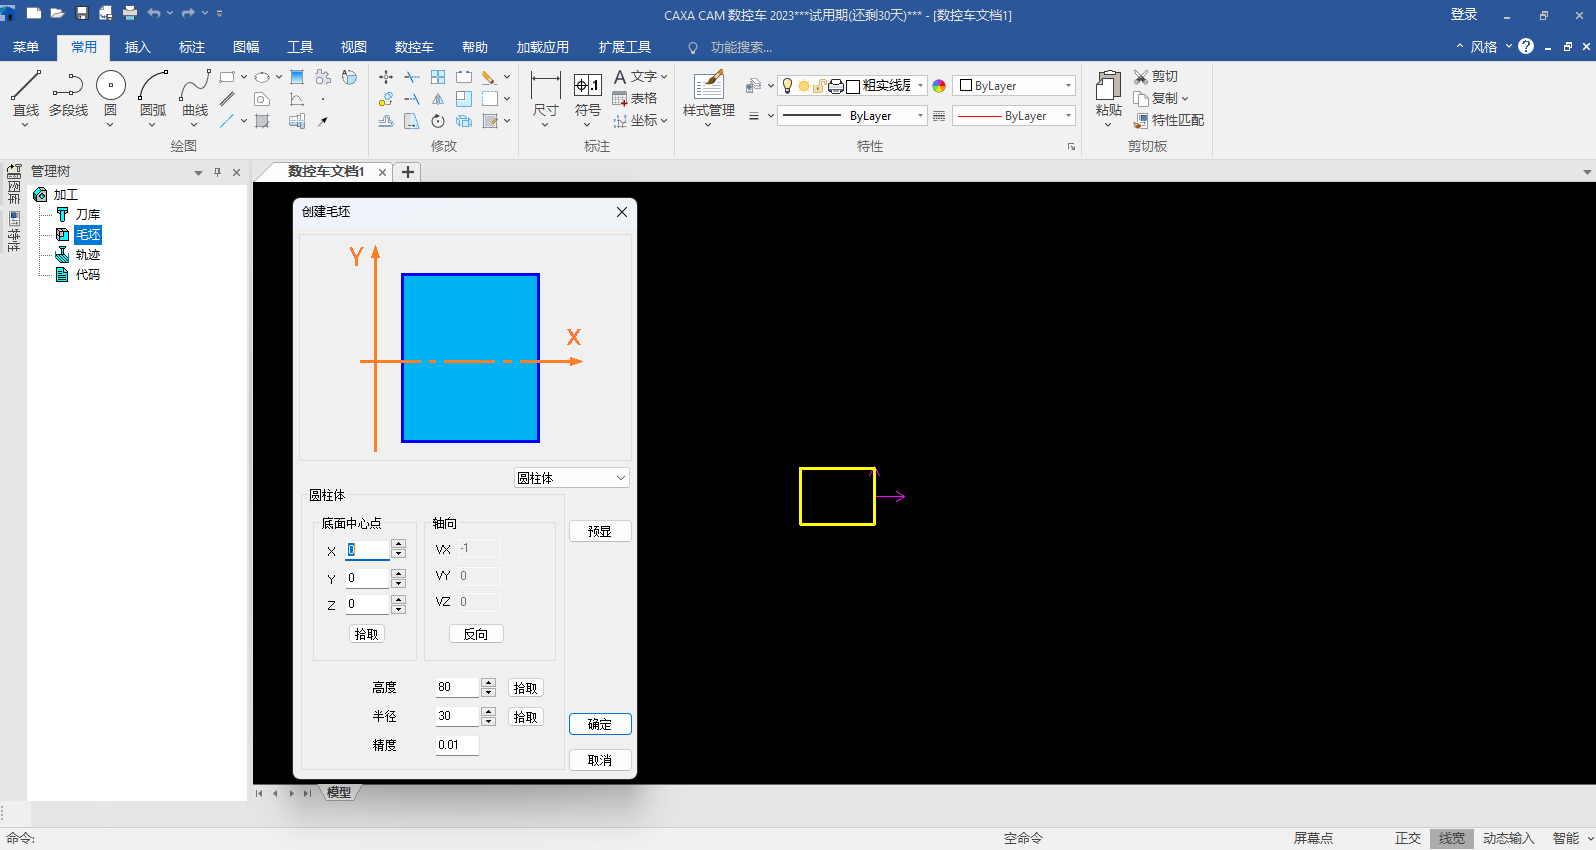Confirm with the 确定 button
Image resolution: width=1596 pixels, height=850 pixels.
pos(600,724)
